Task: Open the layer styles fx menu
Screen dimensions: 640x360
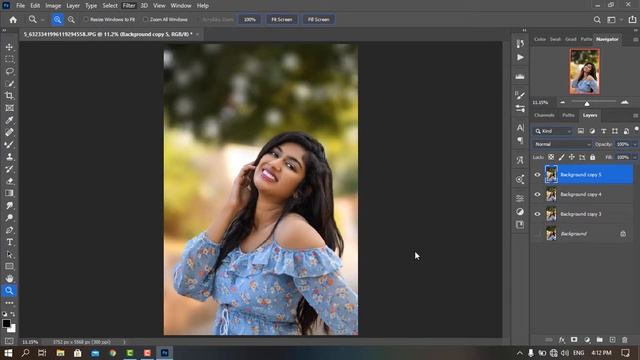Action: click(x=562, y=340)
